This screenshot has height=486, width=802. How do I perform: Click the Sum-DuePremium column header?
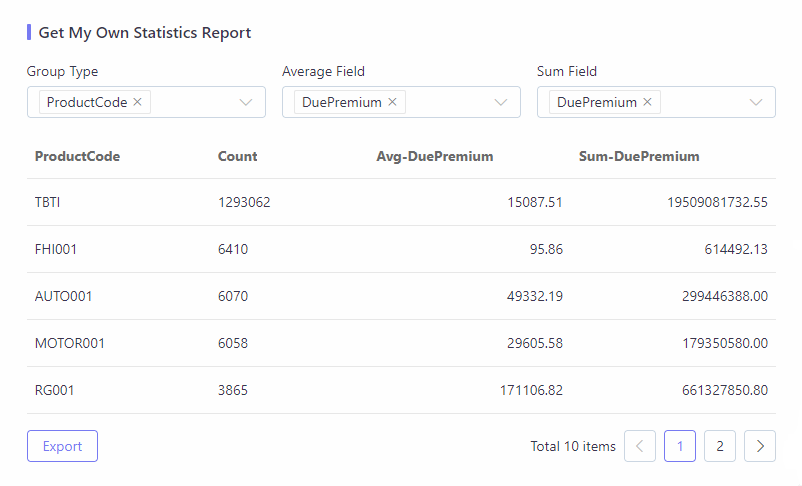click(639, 157)
